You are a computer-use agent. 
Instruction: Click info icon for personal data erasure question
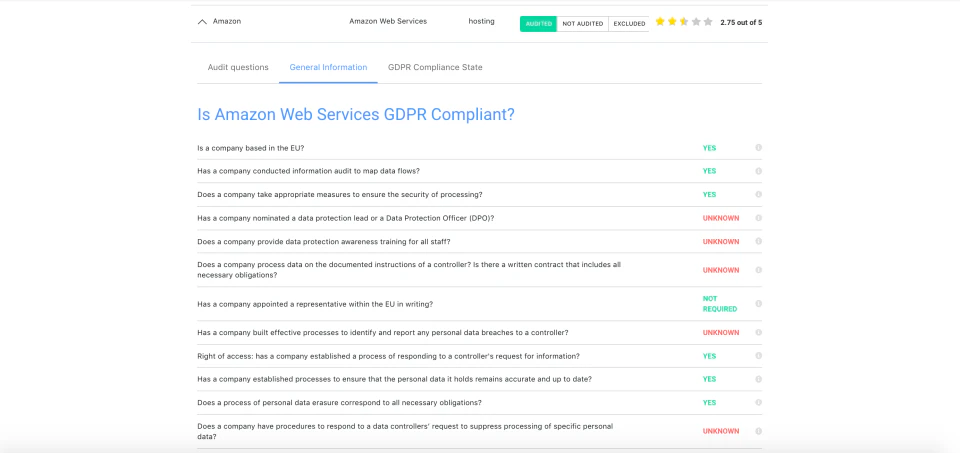pos(758,403)
